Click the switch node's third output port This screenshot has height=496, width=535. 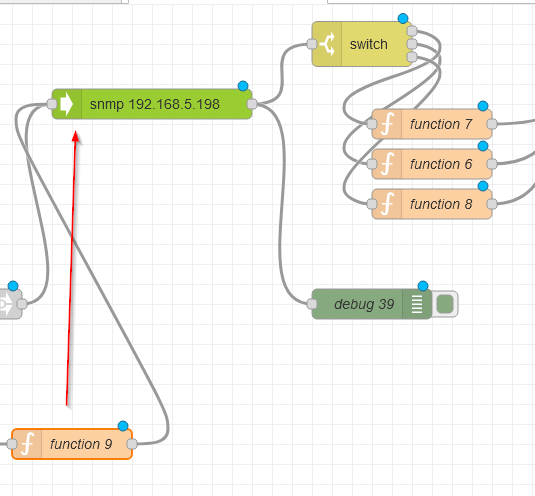click(412, 57)
